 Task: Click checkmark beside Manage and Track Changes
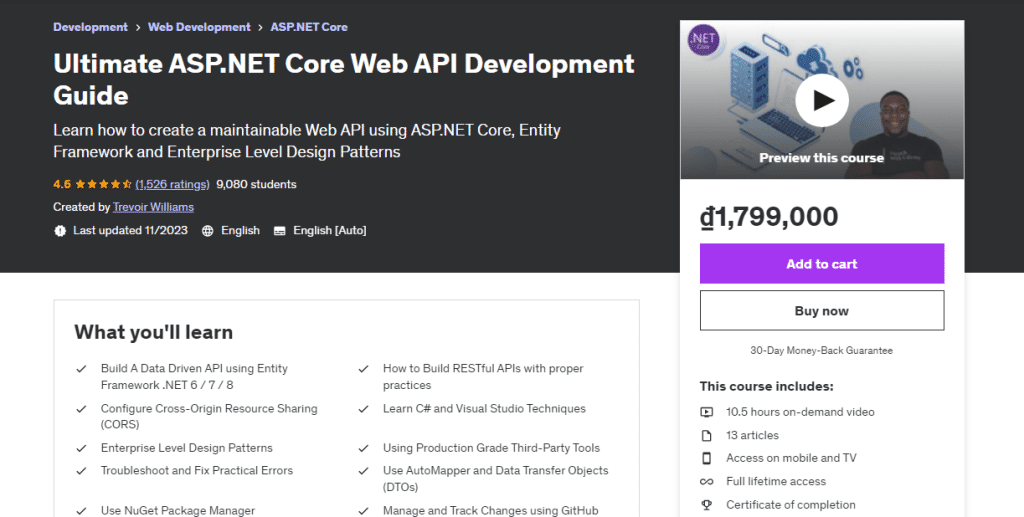click(364, 511)
